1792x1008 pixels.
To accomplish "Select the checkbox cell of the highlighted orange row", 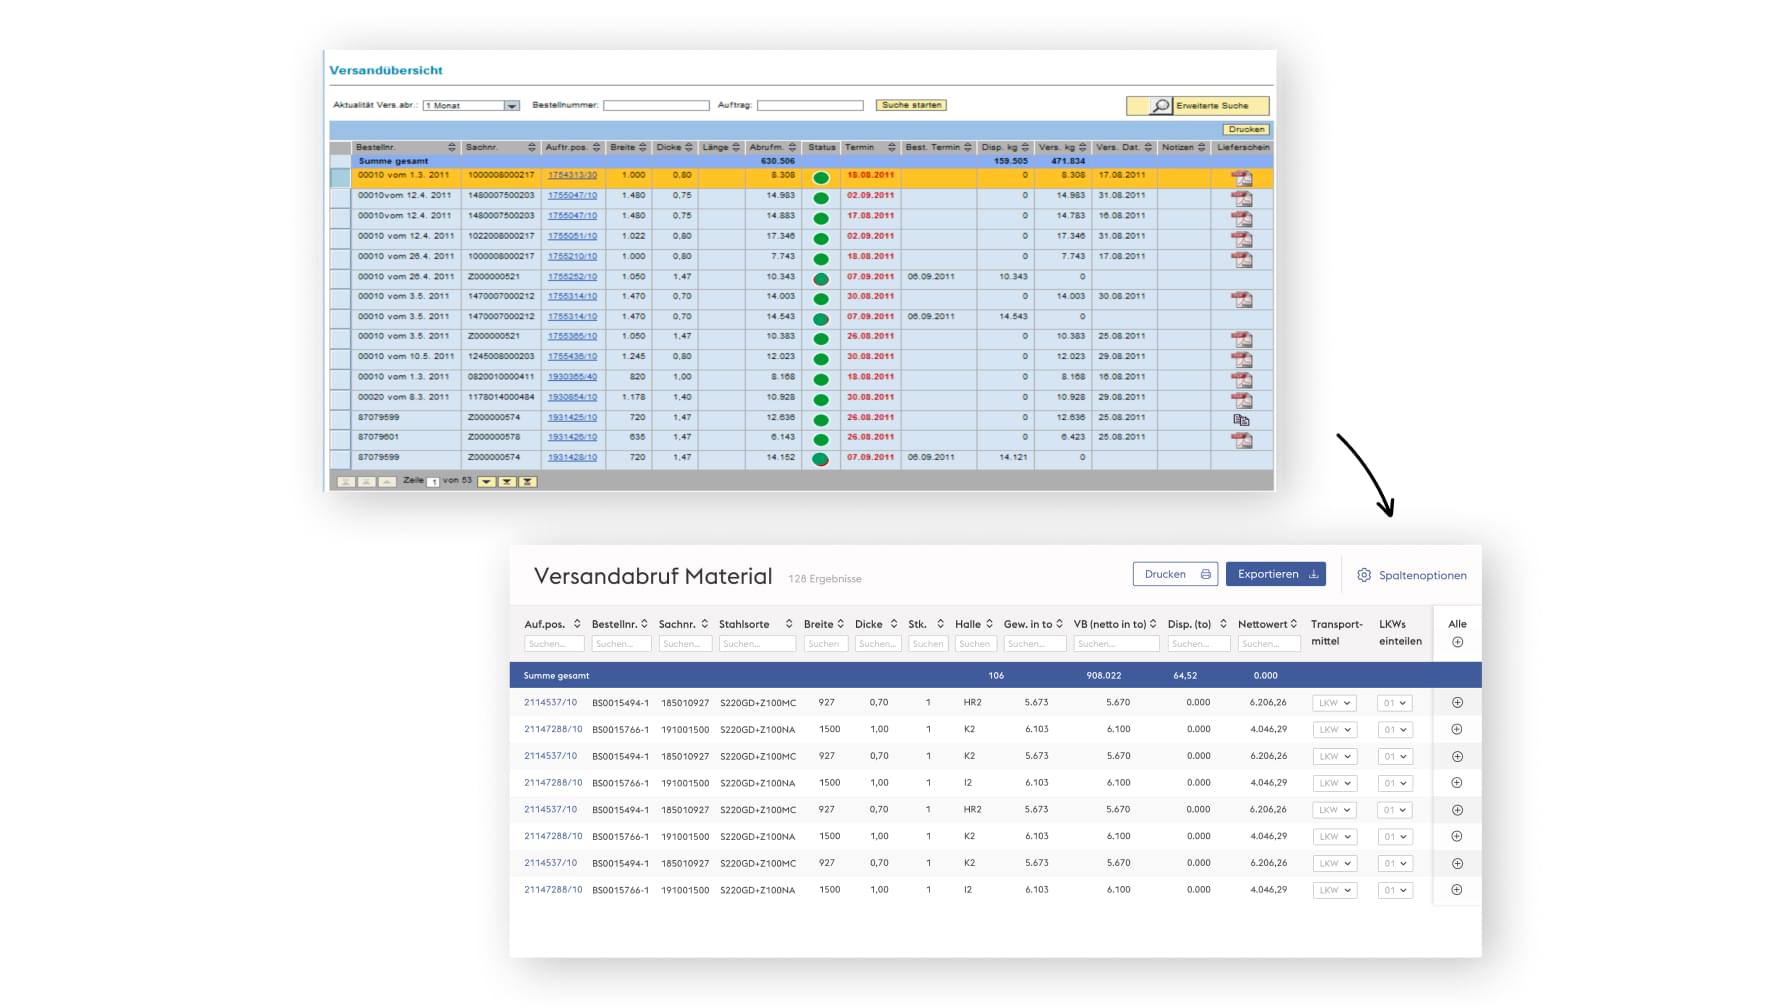I will click(340, 178).
